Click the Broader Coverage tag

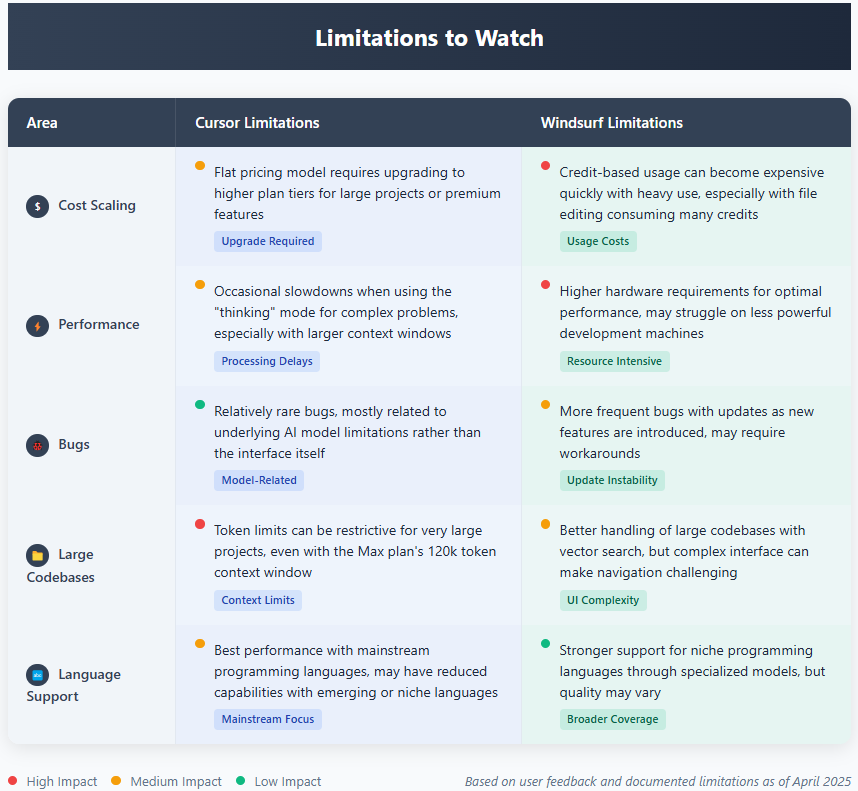[612, 719]
